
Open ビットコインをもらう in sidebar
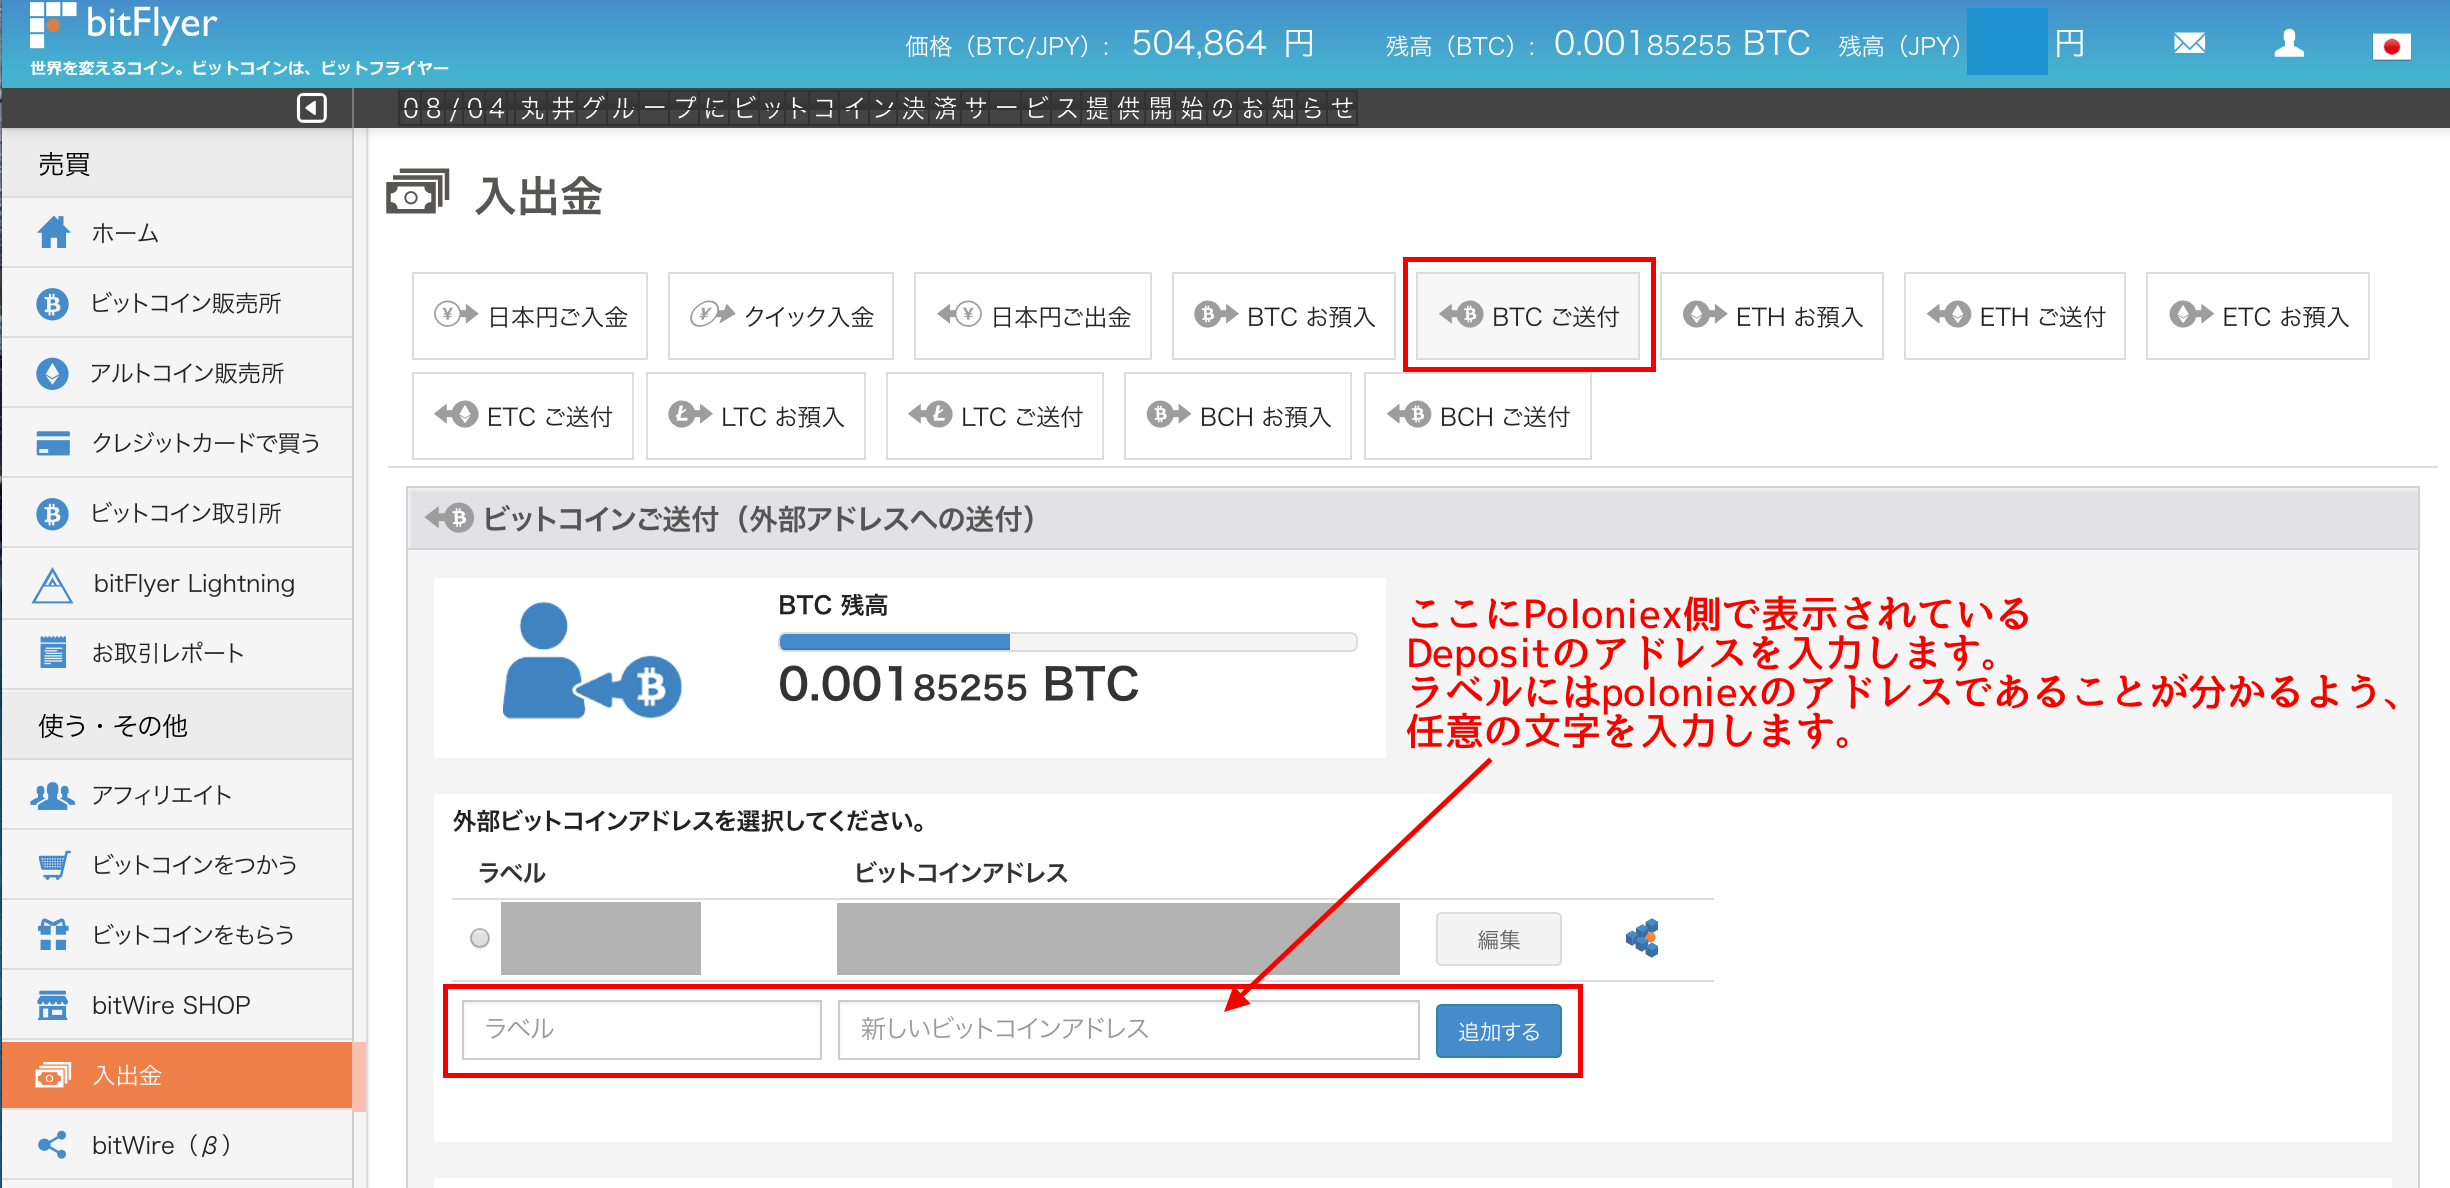177,935
